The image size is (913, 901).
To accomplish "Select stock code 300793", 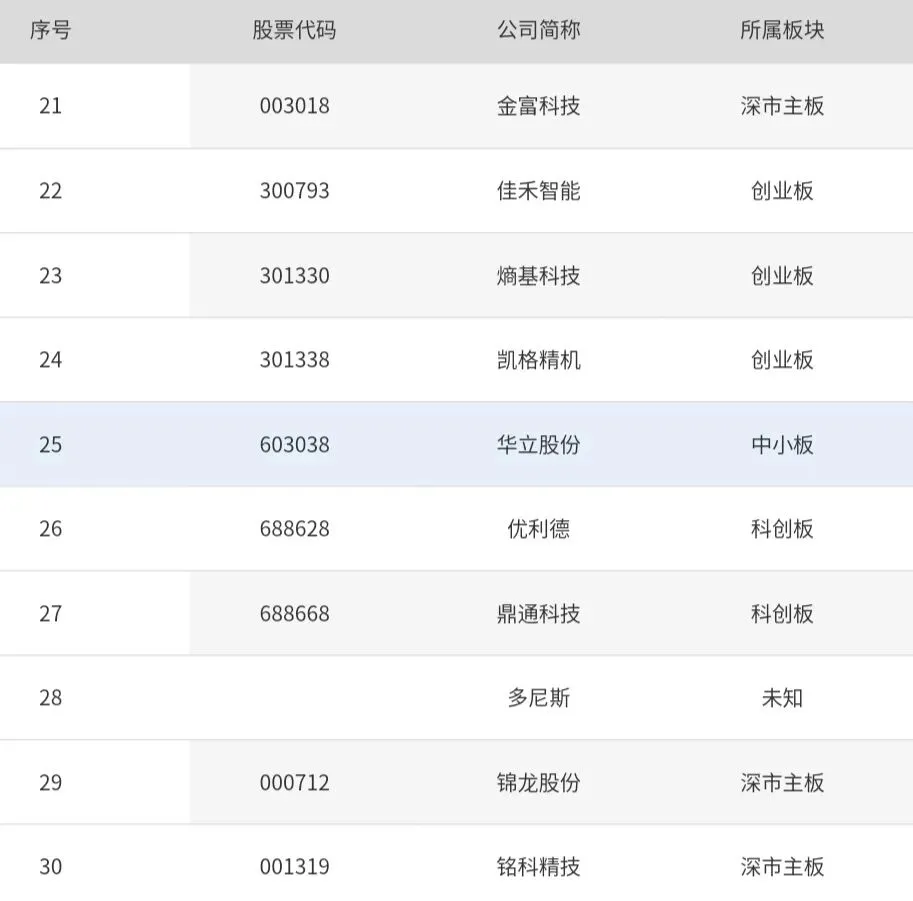I will tap(295, 191).
